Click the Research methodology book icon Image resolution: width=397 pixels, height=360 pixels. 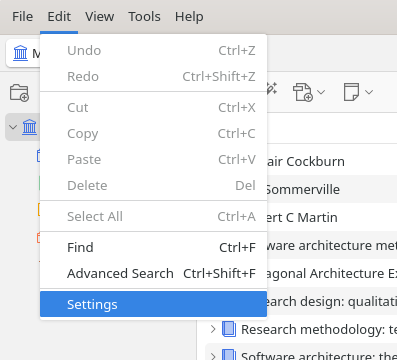(229, 329)
